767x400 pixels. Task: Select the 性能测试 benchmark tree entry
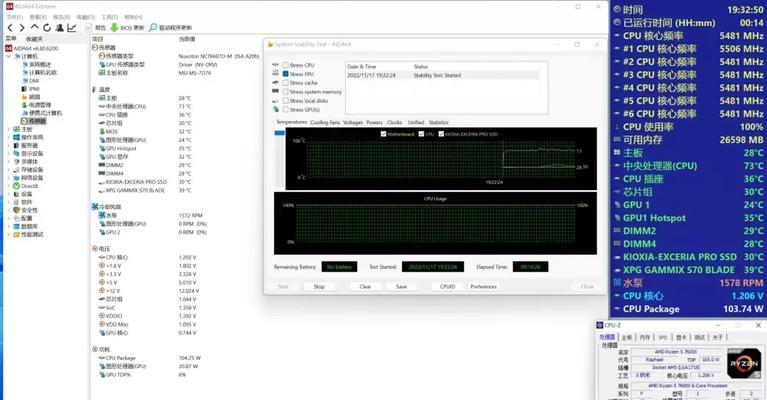point(32,234)
